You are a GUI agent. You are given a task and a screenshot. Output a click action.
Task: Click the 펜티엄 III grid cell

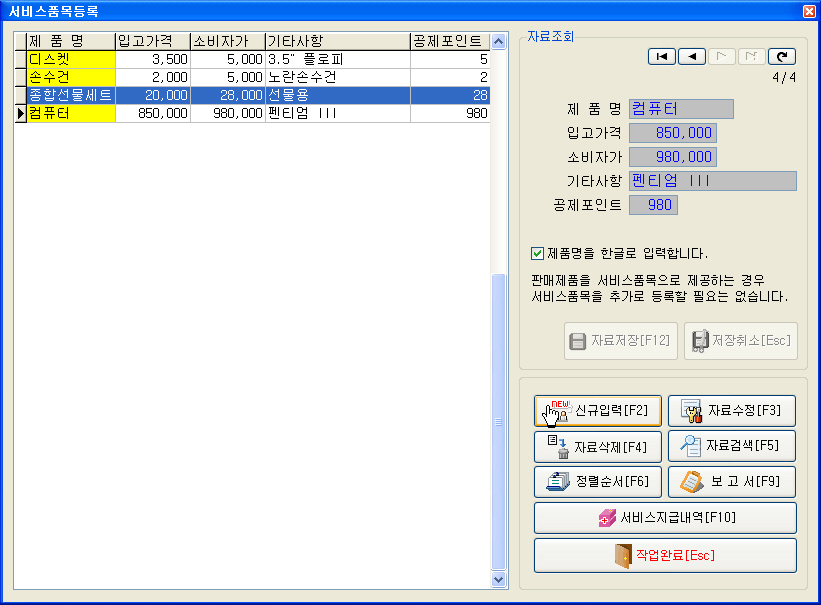pyautogui.click(x=338, y=113)
